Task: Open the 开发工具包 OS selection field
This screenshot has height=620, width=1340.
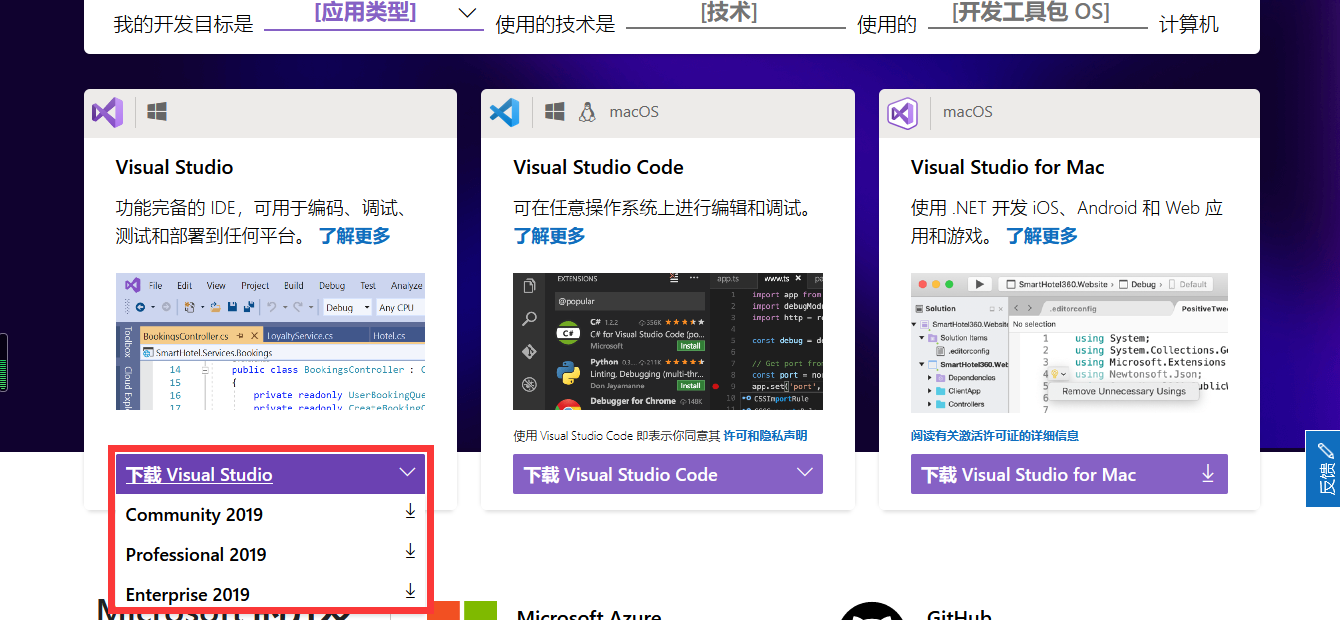Action: (x=1037, y=14)
